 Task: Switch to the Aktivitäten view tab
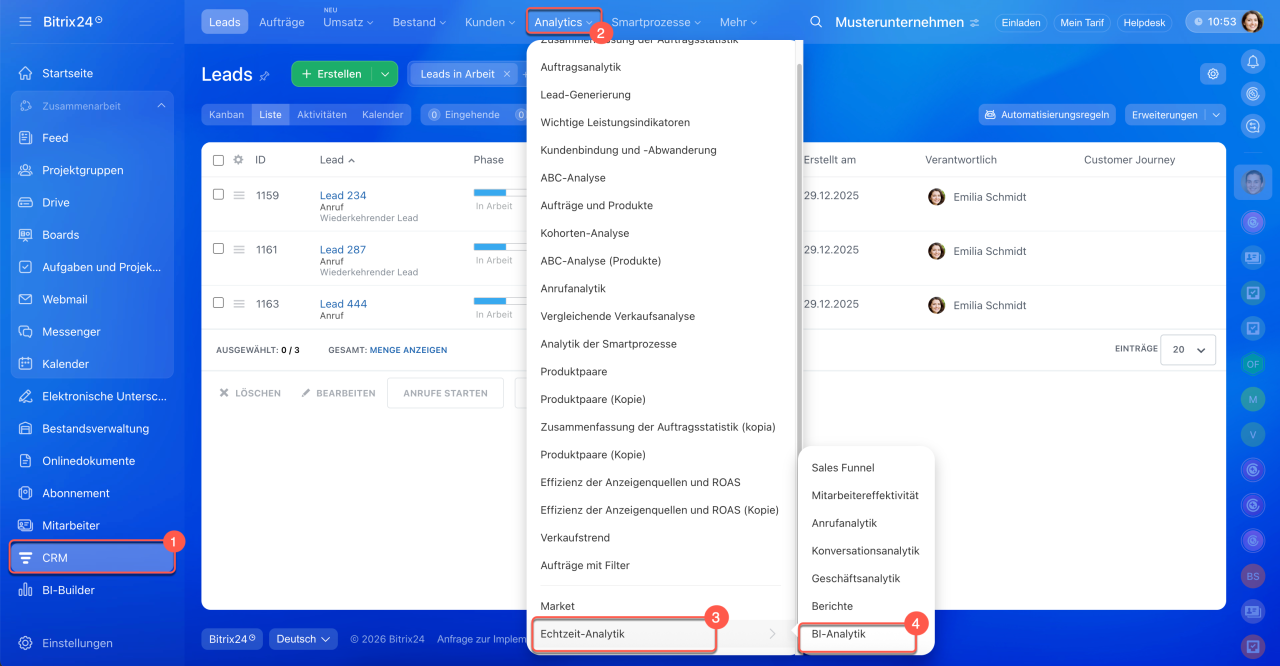point(322,115)
